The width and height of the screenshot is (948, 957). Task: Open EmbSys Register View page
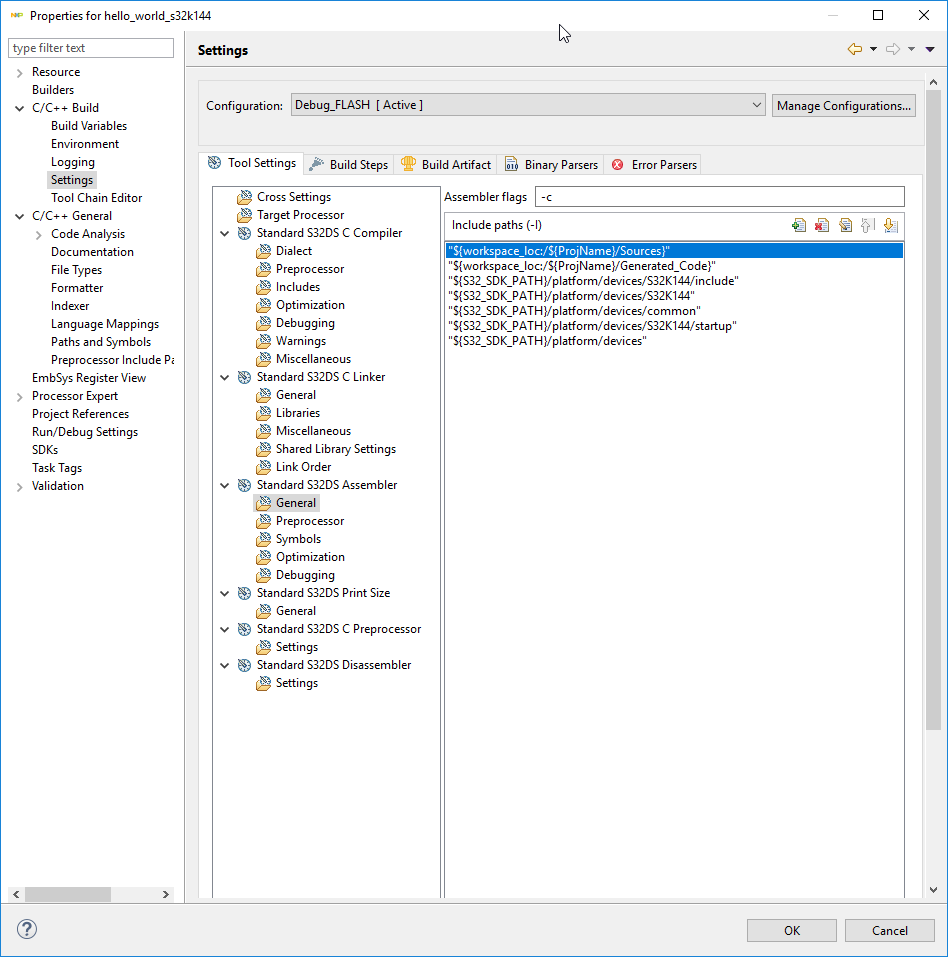tap(89, 378)
